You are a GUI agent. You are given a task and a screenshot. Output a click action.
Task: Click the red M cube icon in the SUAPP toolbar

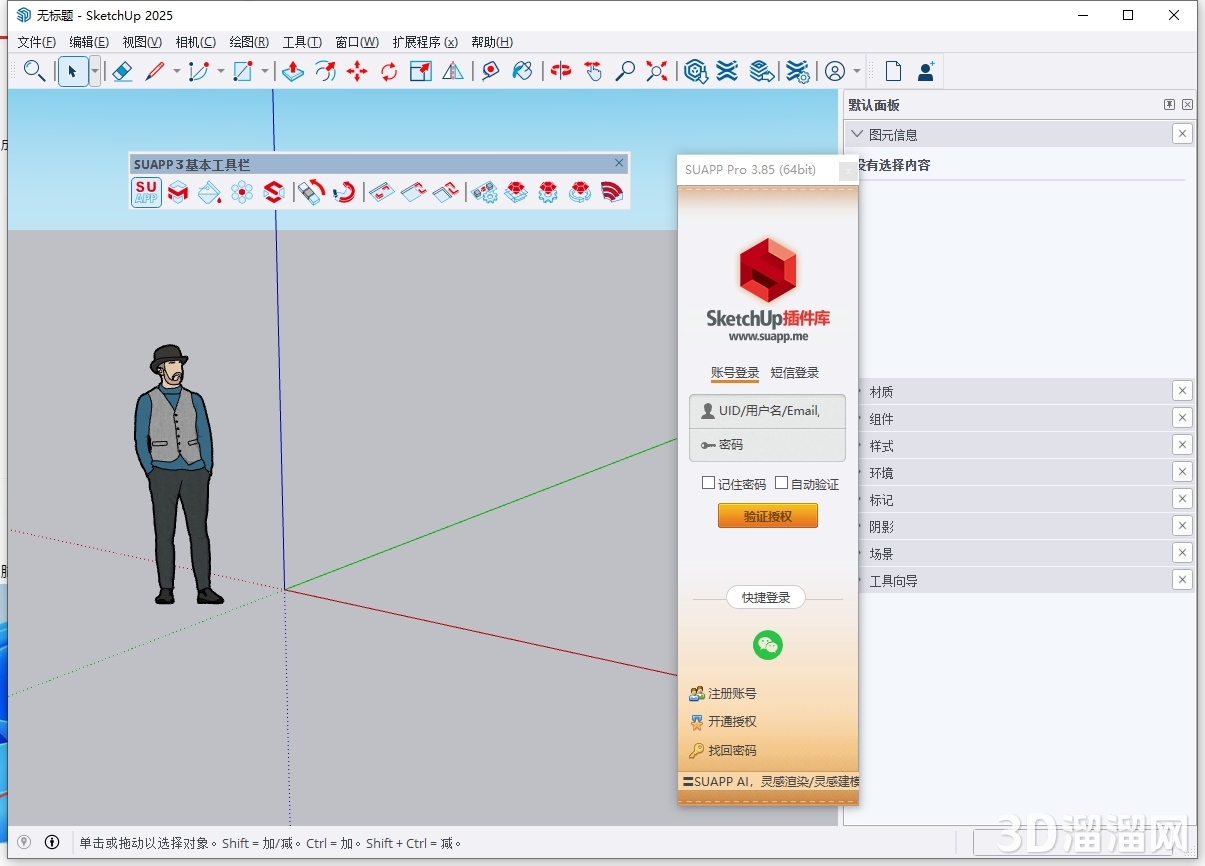(178, 192)
